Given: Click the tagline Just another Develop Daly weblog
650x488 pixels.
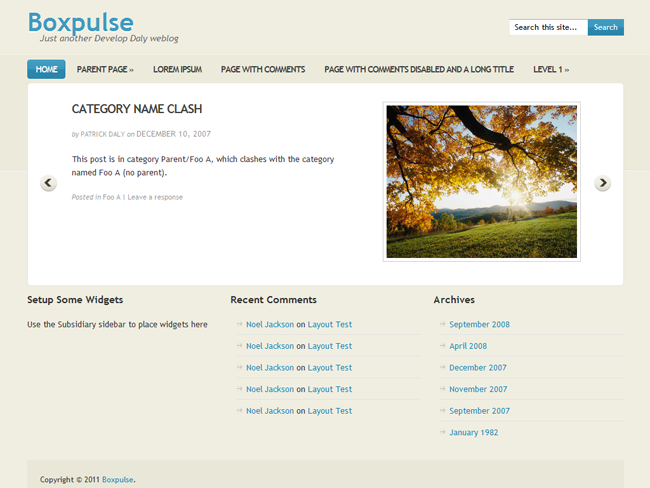Looking at the screenshot, I should coord(109,39).
